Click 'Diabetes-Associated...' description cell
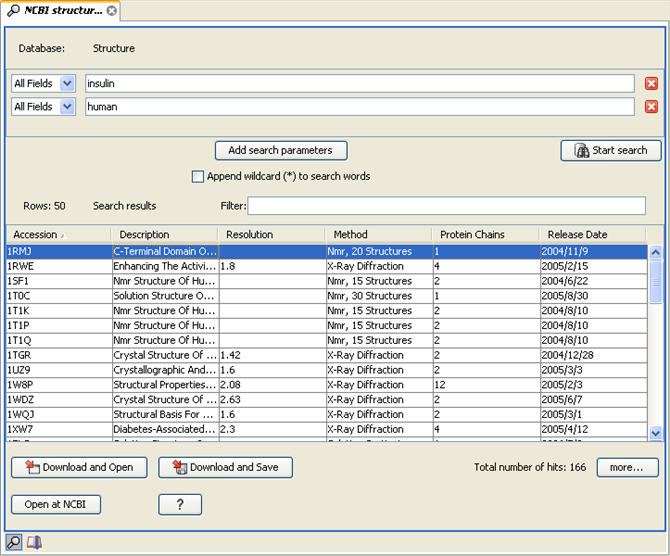The width and height of the screenshot is (670, 556). (165, 429)
